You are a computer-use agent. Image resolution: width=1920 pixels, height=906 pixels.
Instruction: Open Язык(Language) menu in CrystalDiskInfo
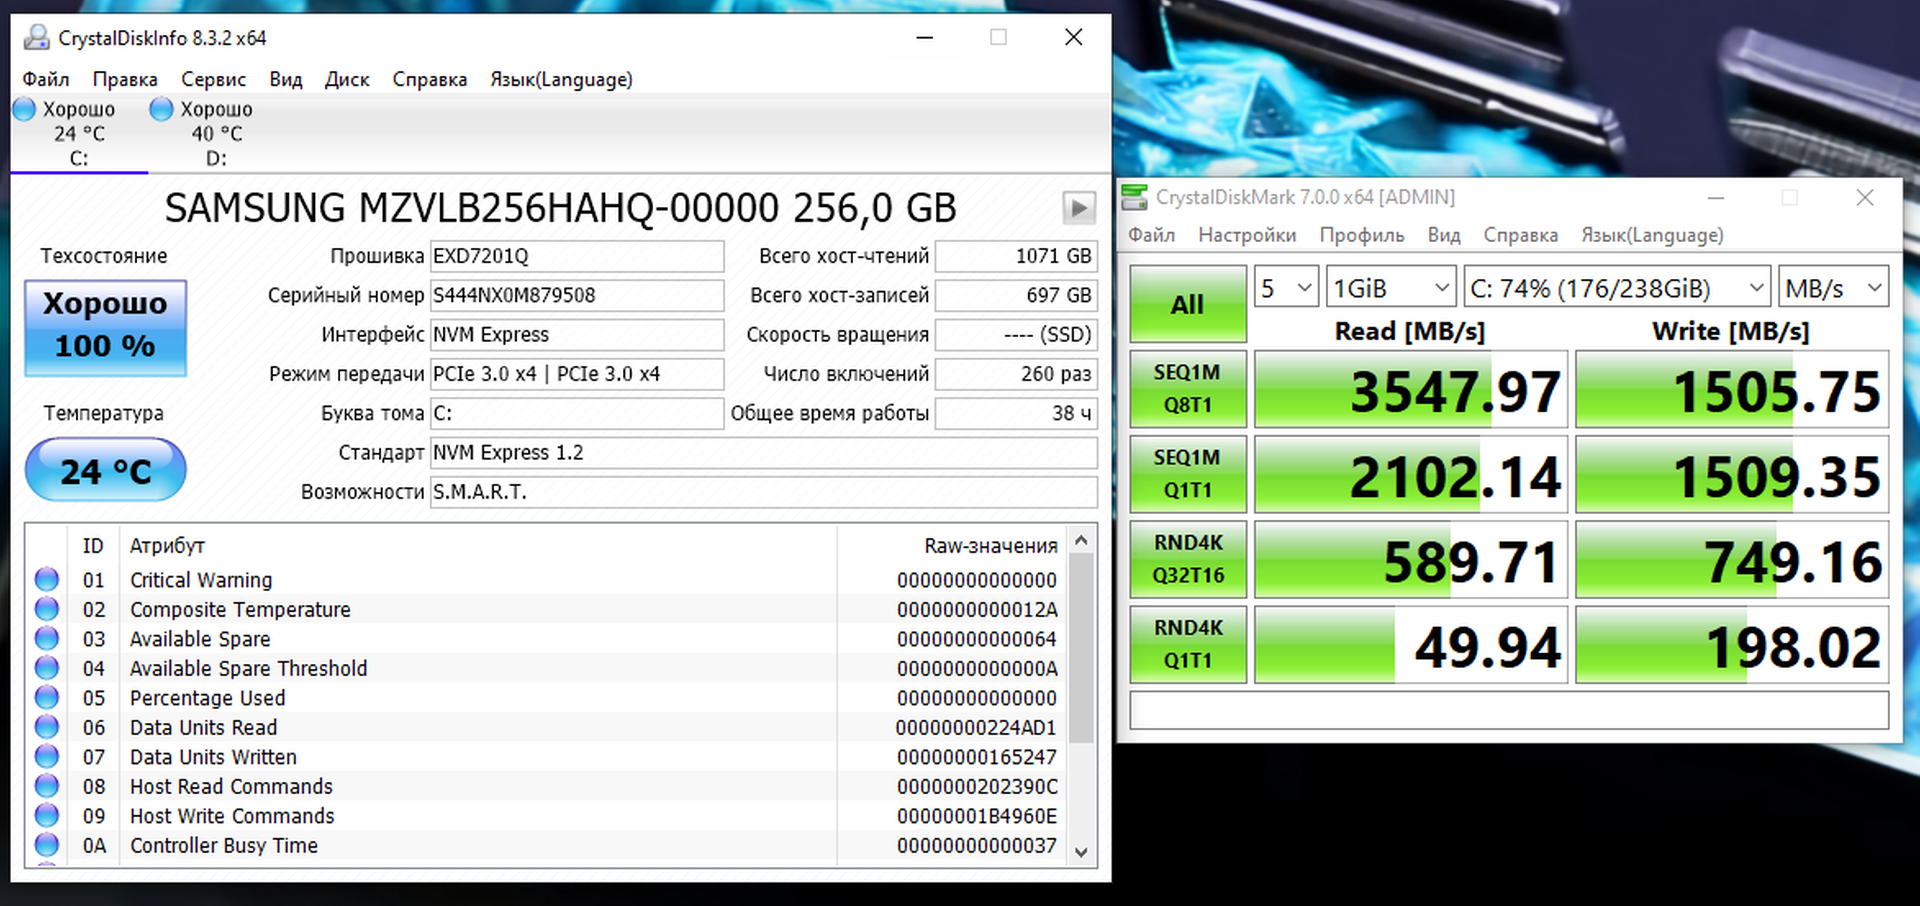tap(561, 79)
